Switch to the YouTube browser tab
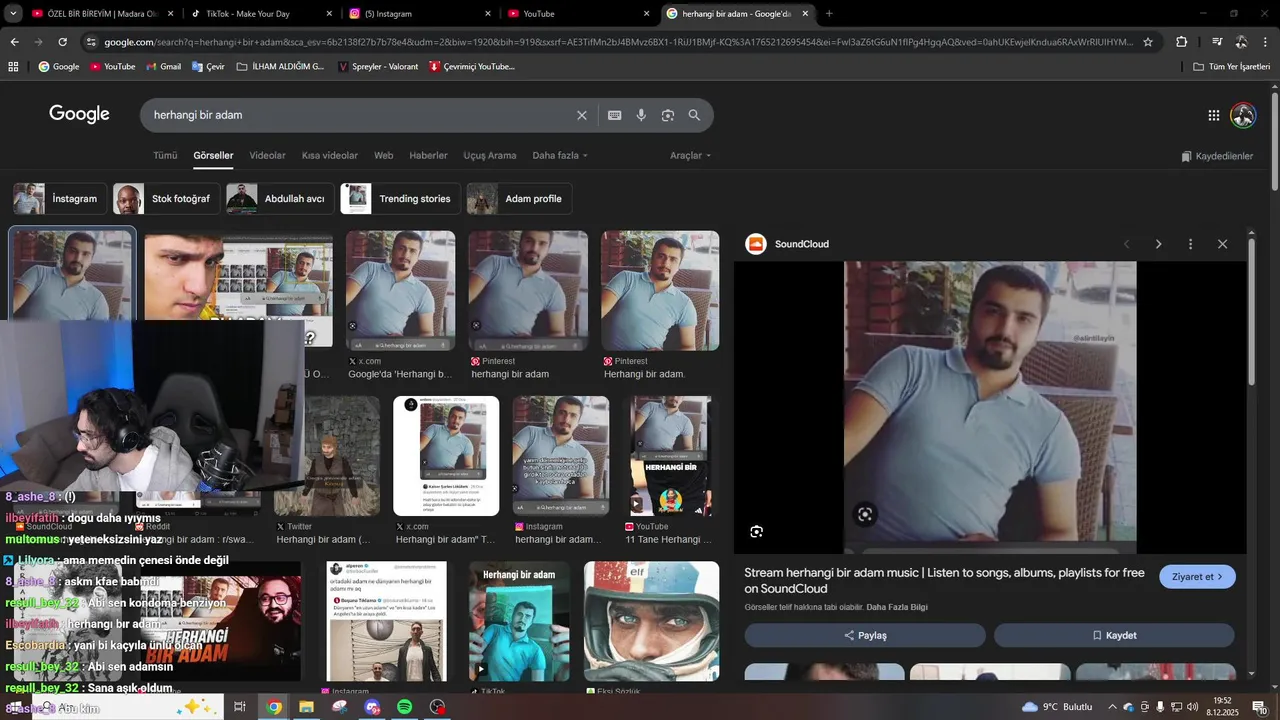1280x720 pixels. pos(578,14)
